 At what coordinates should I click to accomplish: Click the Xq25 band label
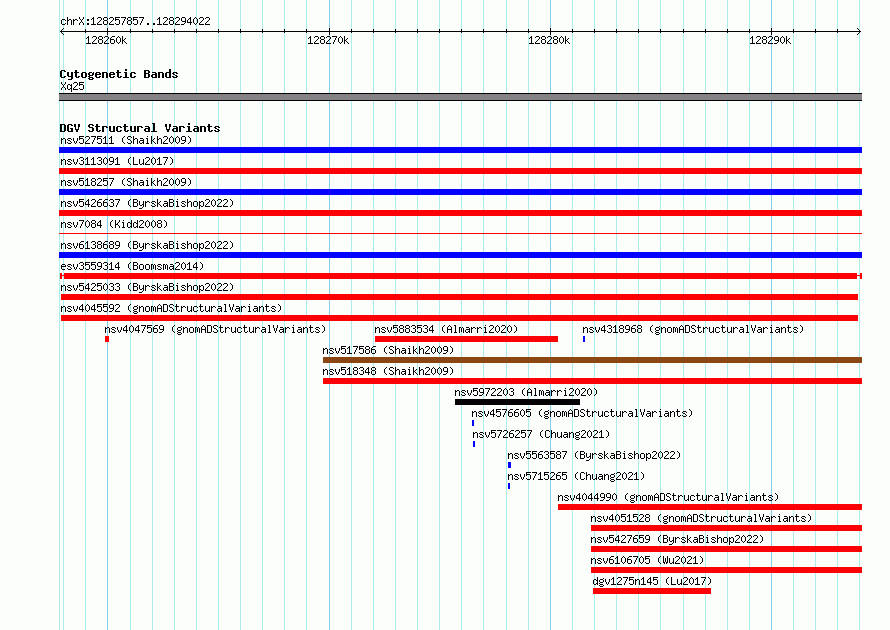coord(72,86)
